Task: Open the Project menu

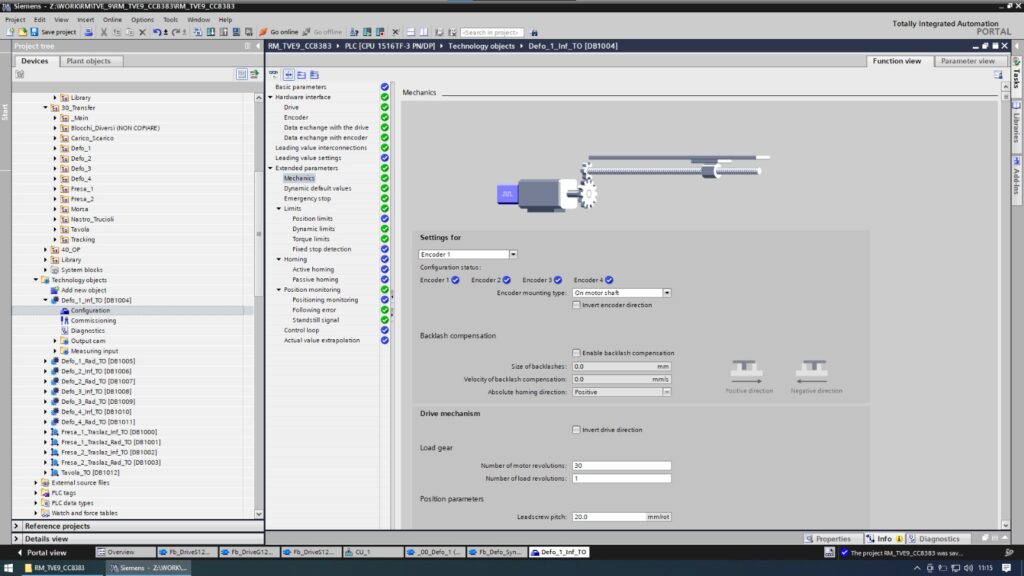Action: point(15,20)
